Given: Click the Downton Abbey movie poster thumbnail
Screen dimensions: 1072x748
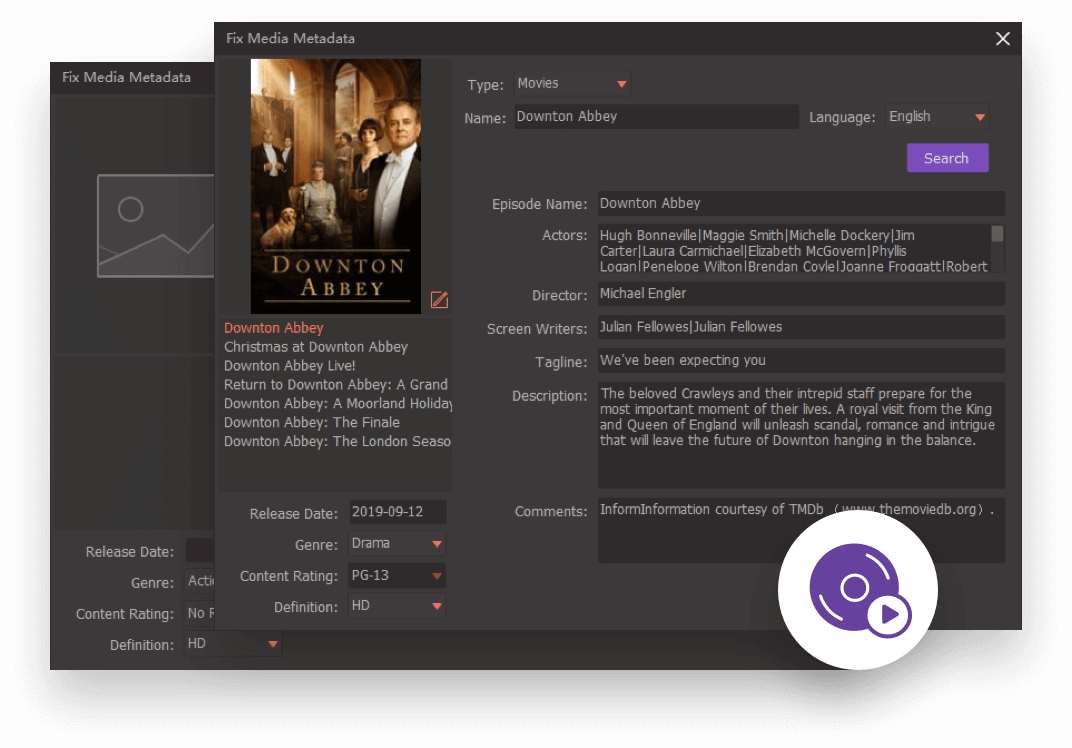Looking at the screenshot, I should (336, 186).
